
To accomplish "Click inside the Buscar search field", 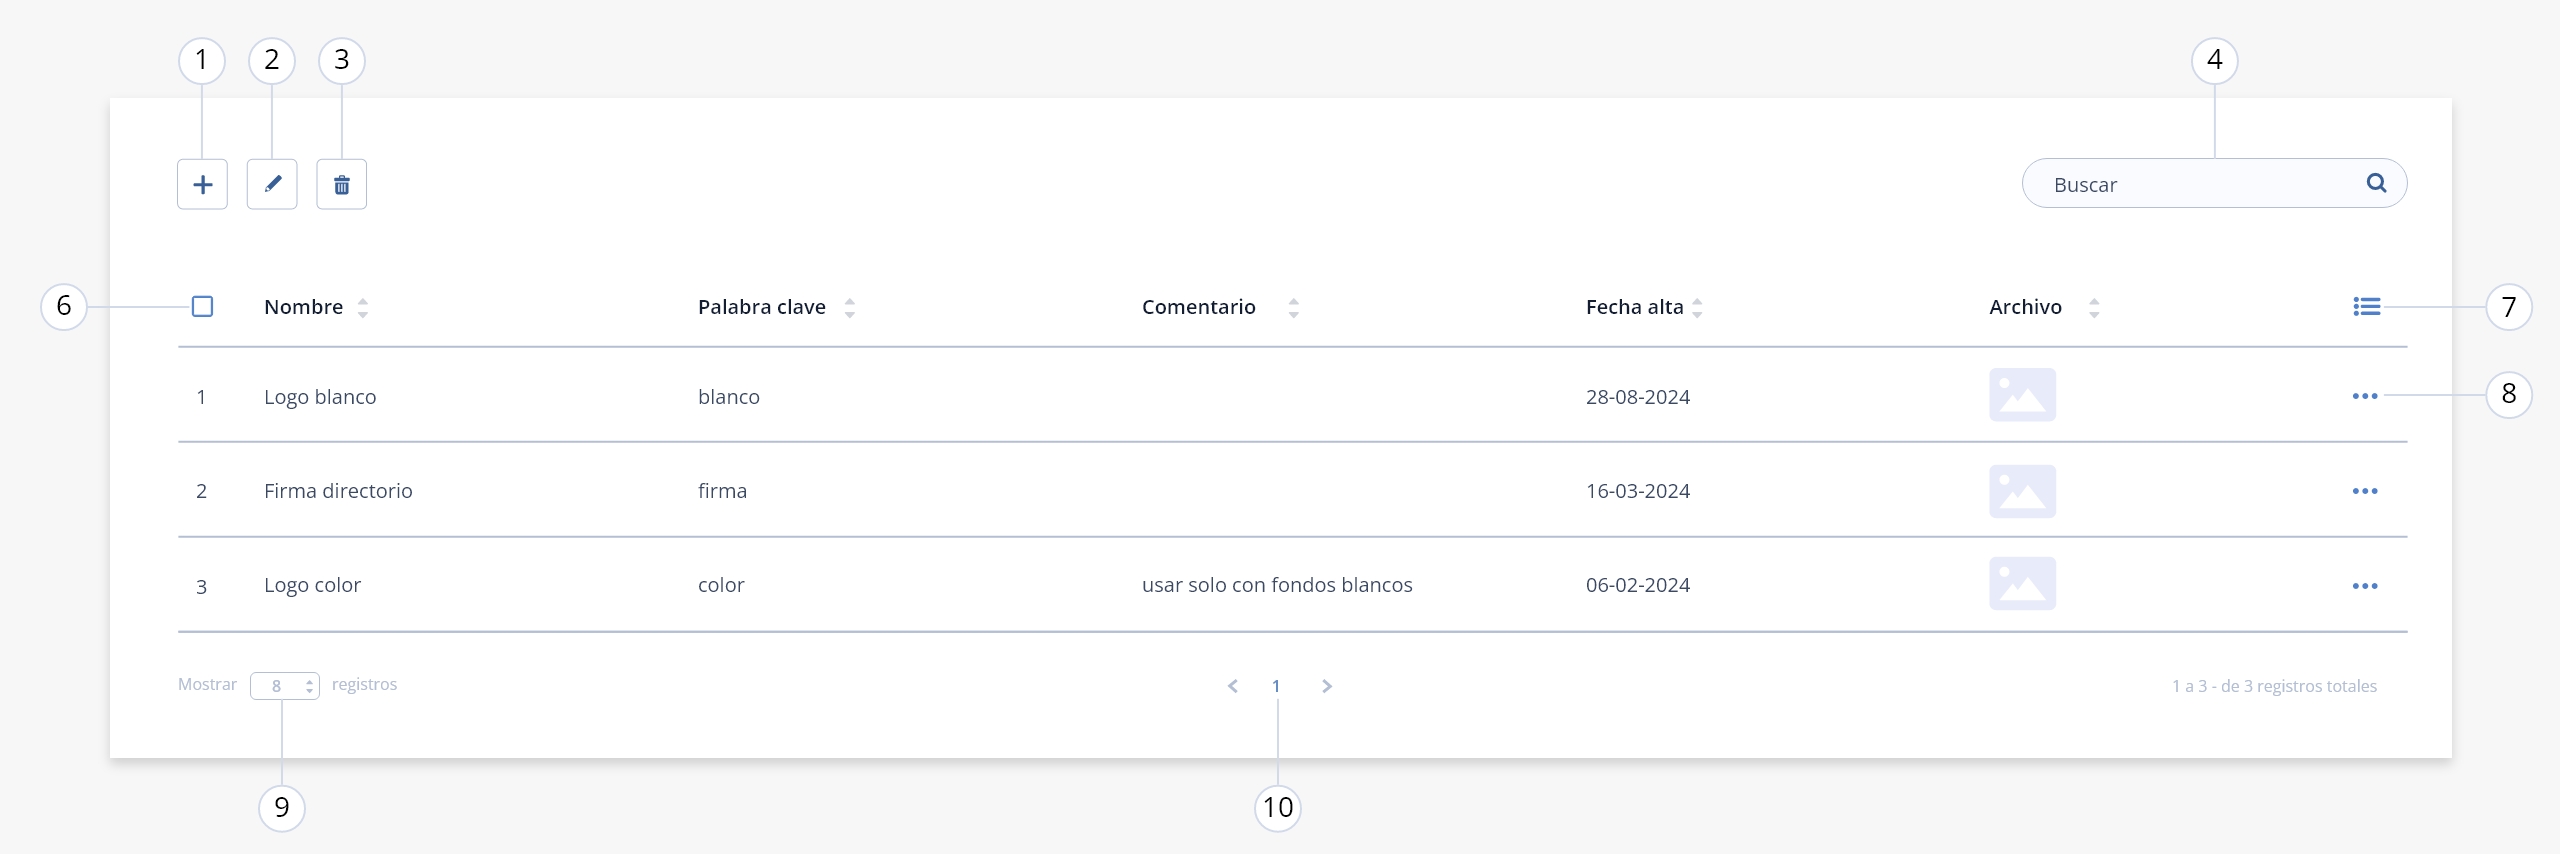I will 2200,184.
